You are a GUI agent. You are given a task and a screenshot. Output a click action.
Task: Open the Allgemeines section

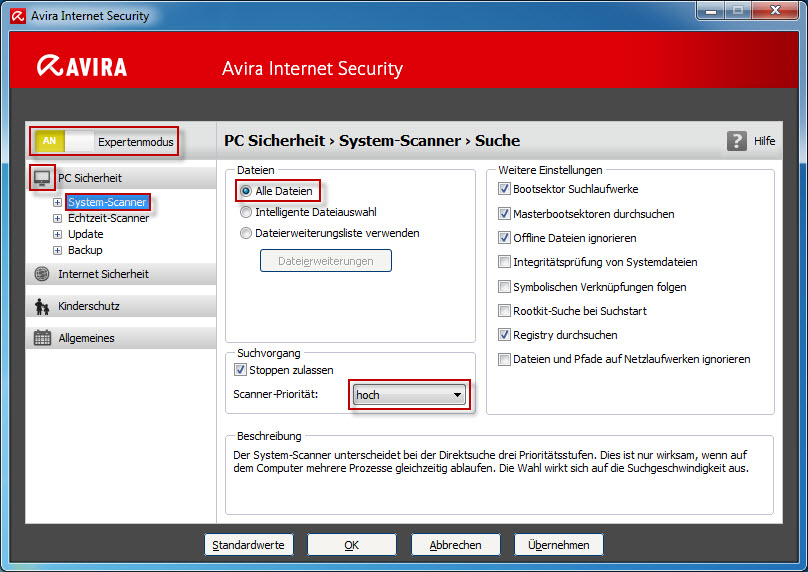pos(121,338)
